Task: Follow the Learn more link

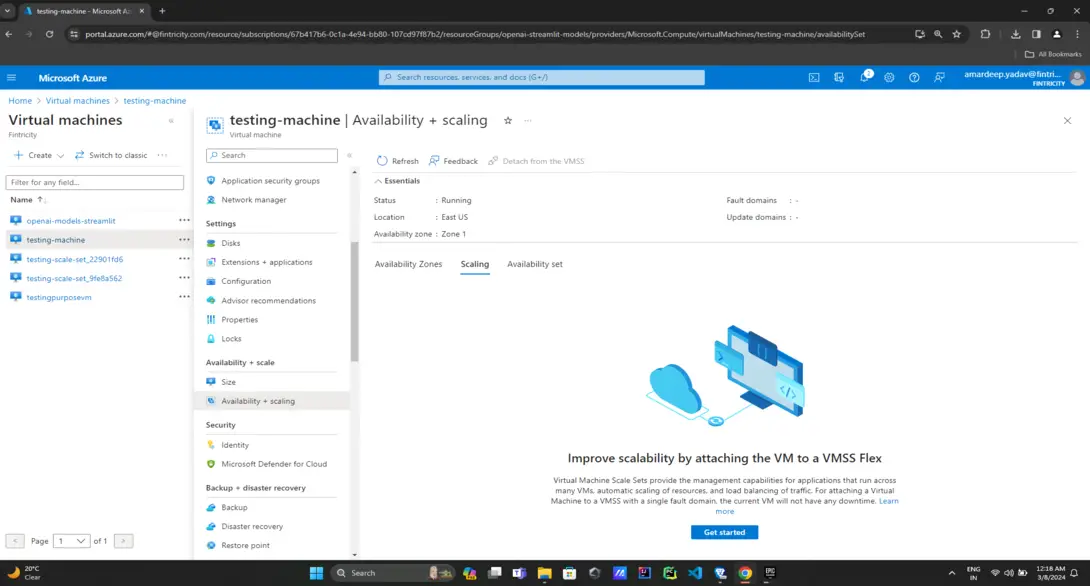Action: tap(888, 501)
